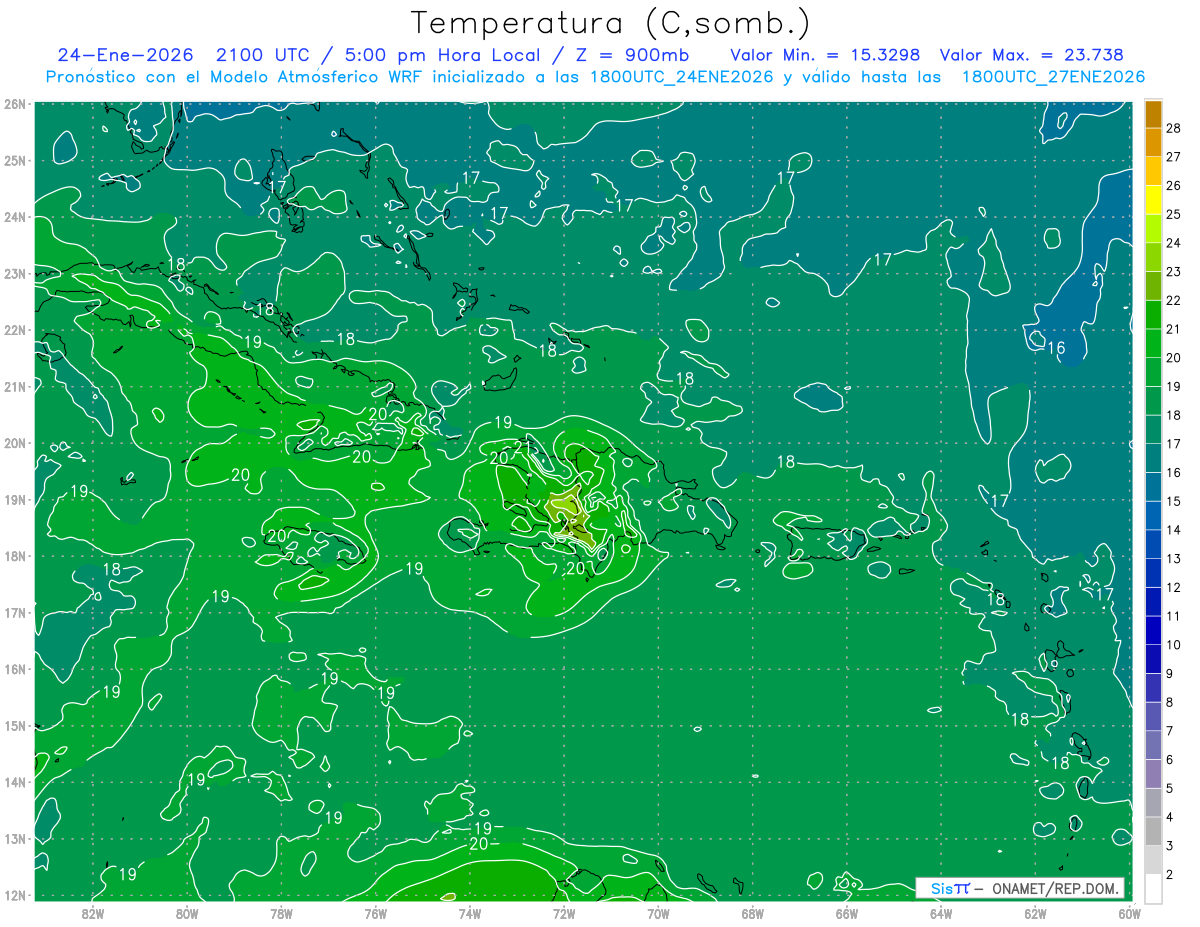Click the 25 label on the color scale
The height and width of the screenshot is (927, 1200).
coord(1174,214)
